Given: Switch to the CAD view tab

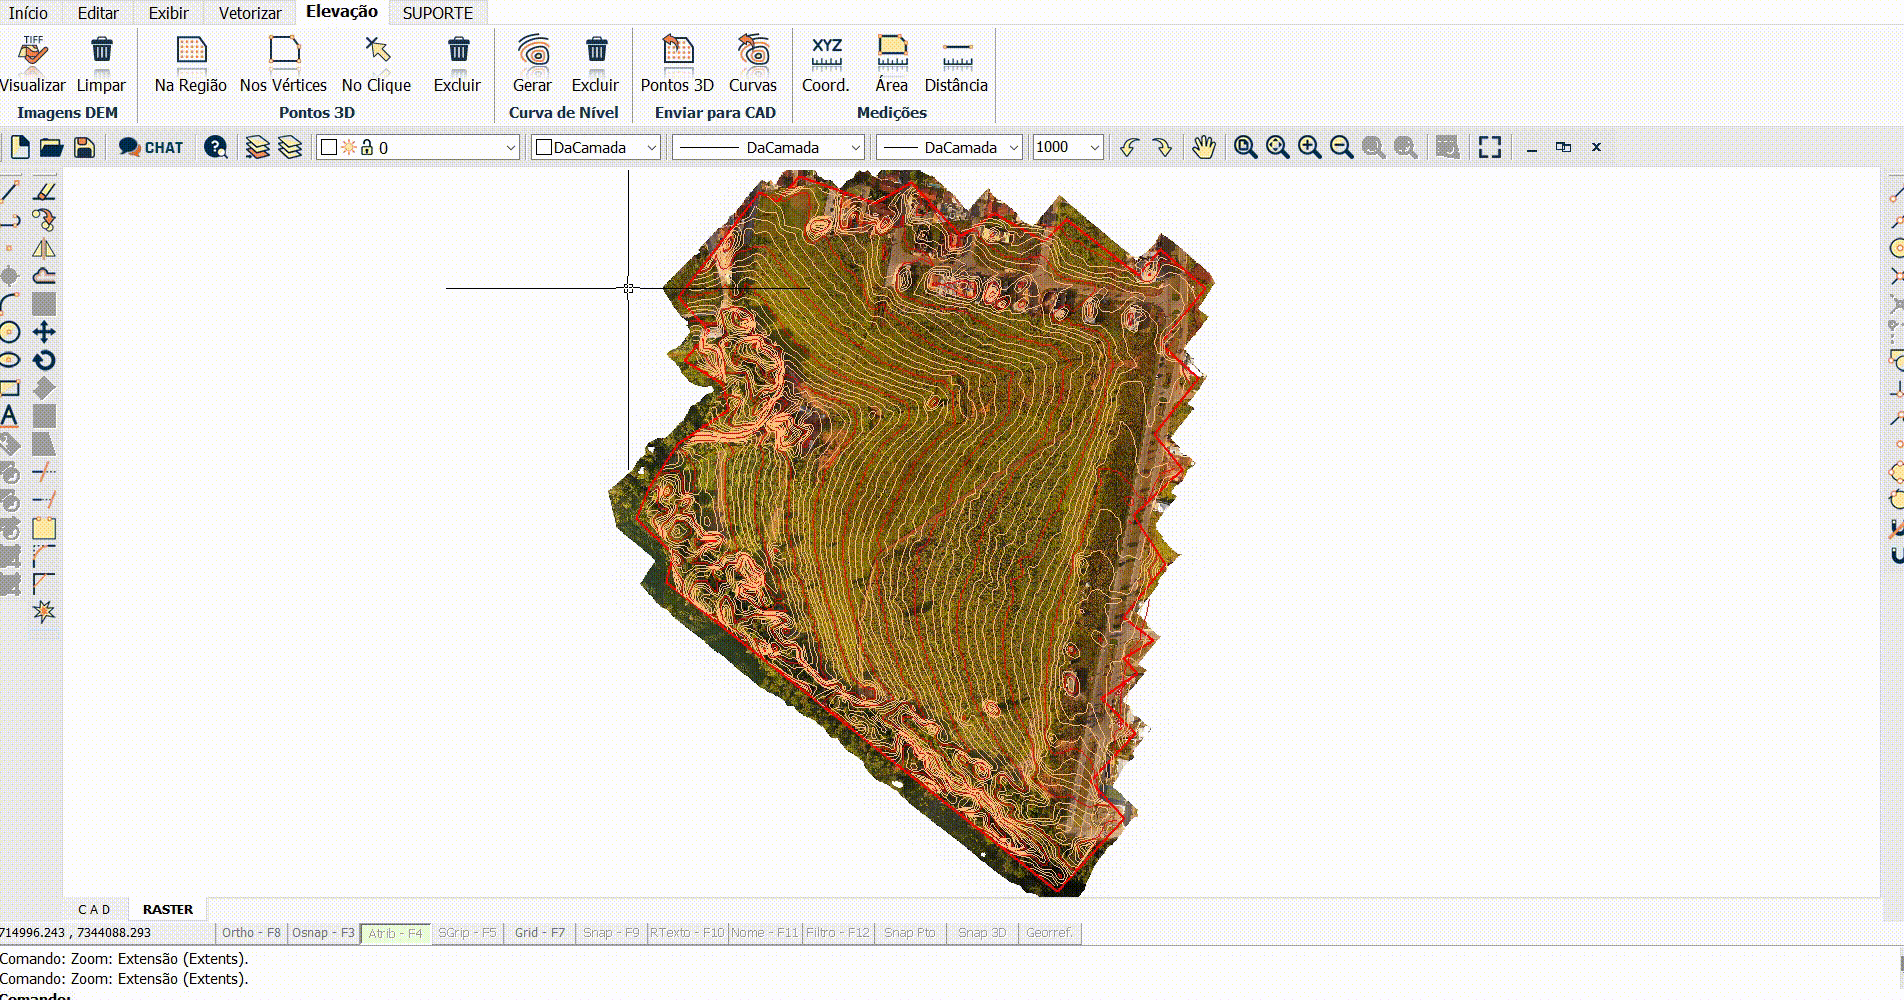Looking at the screenshot, I should (x=95, y=909).
